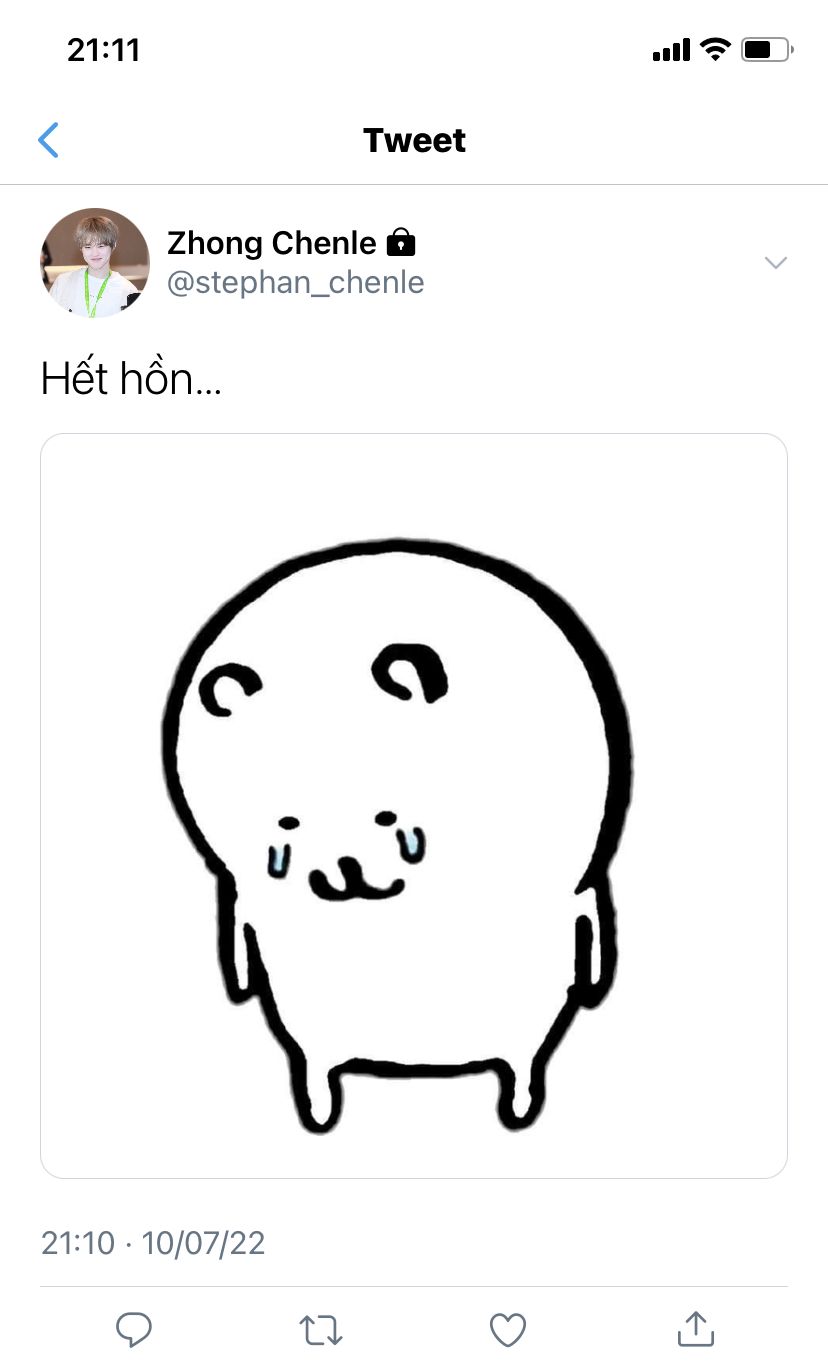Tap the 10/07/22 tweet date
The height and width of the screenshot is (1370, 828).
pos(204,1243)
